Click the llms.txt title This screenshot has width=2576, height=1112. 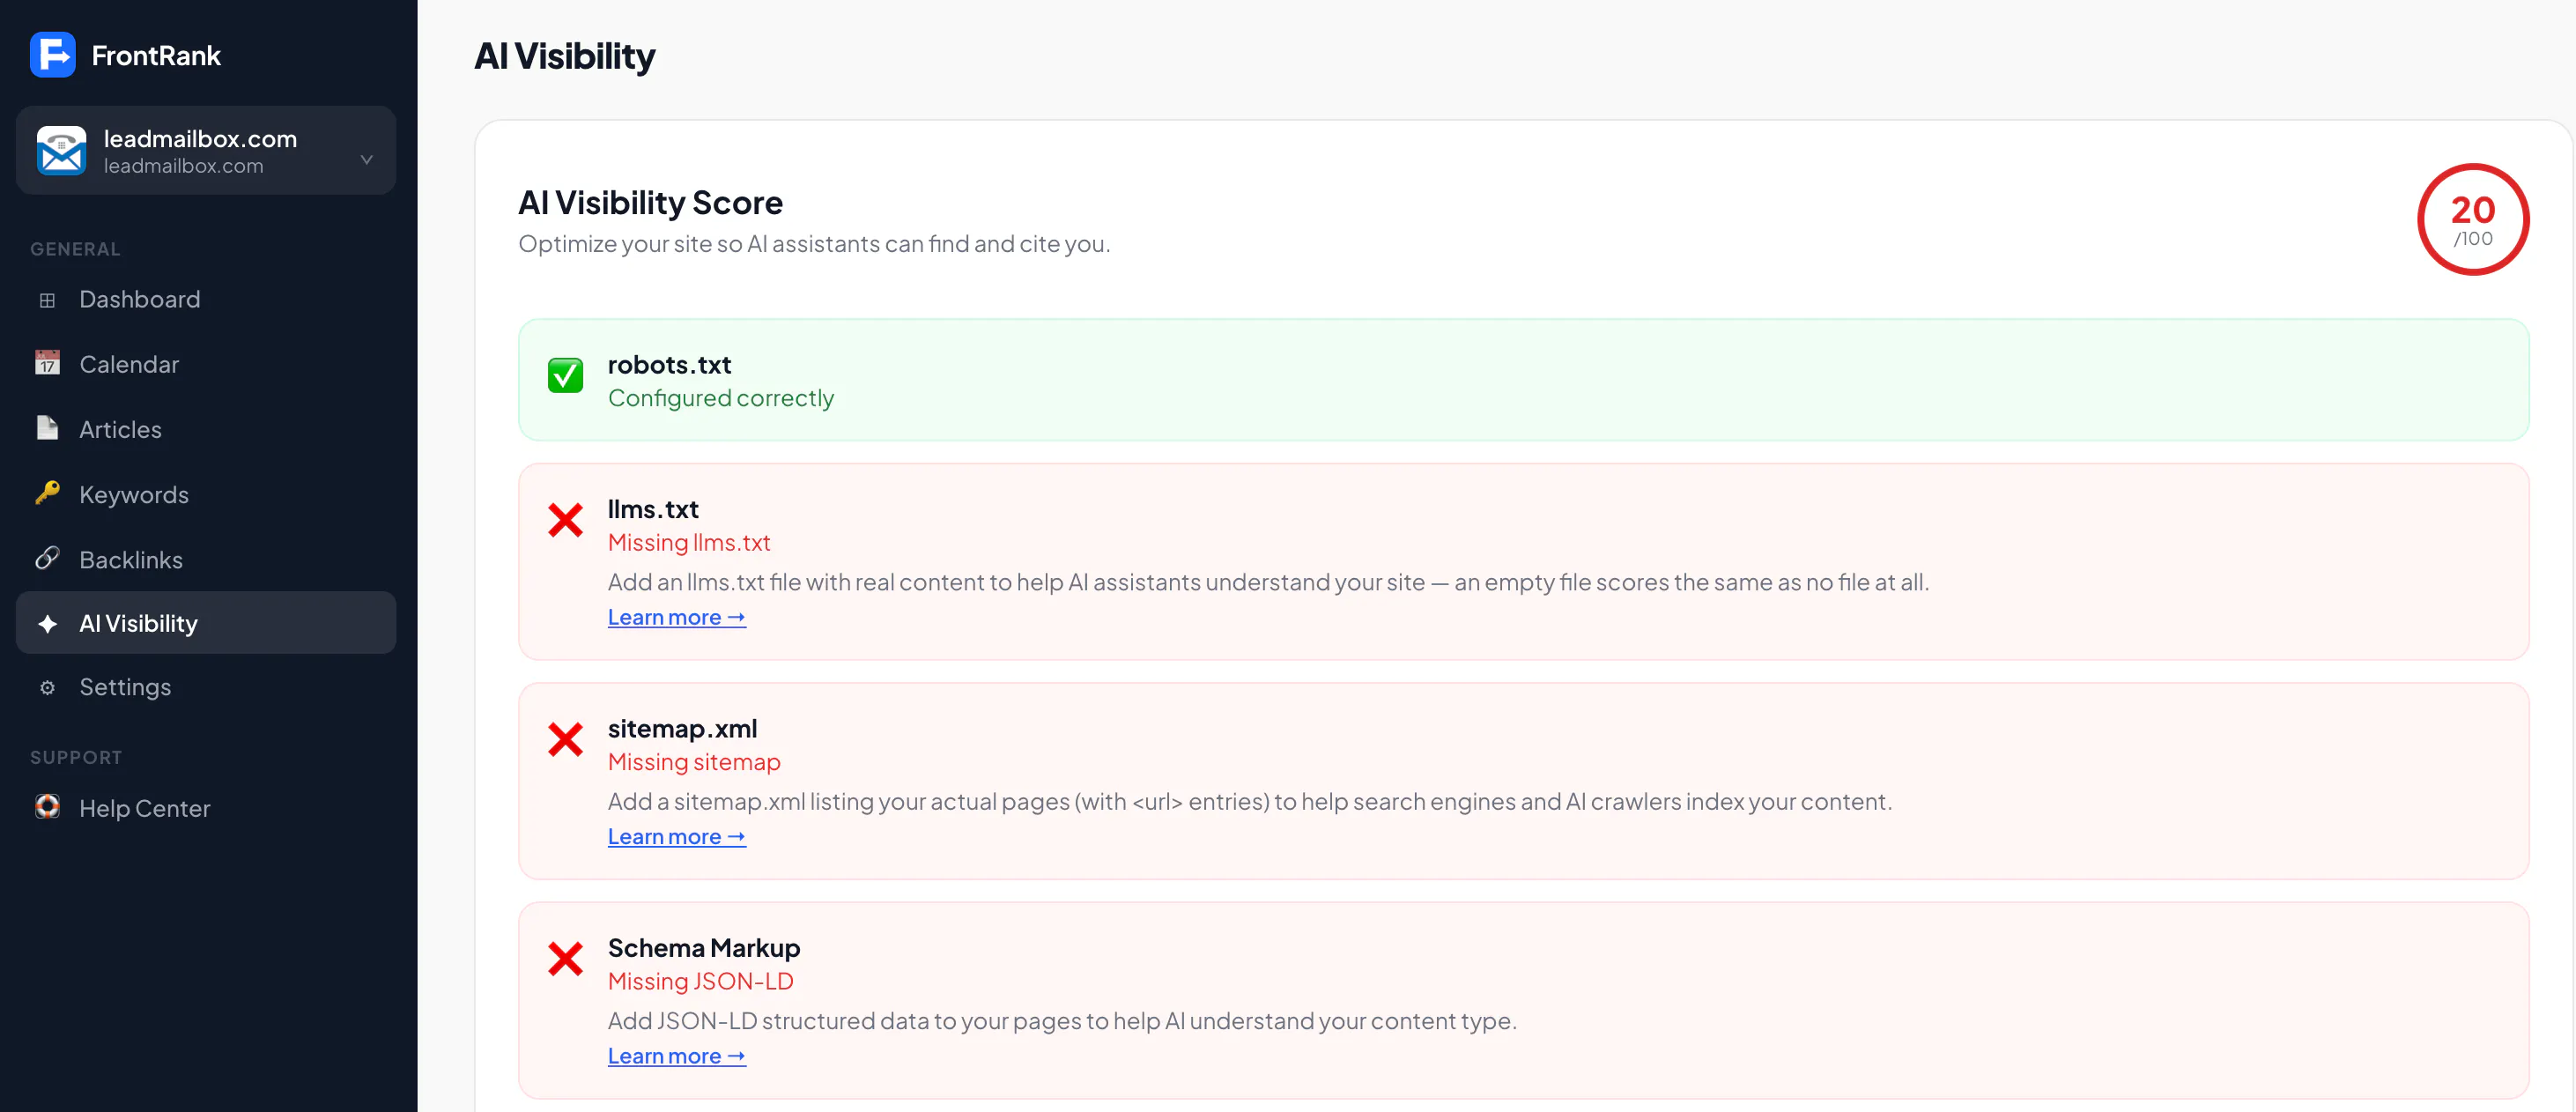[x=653, y=509]
